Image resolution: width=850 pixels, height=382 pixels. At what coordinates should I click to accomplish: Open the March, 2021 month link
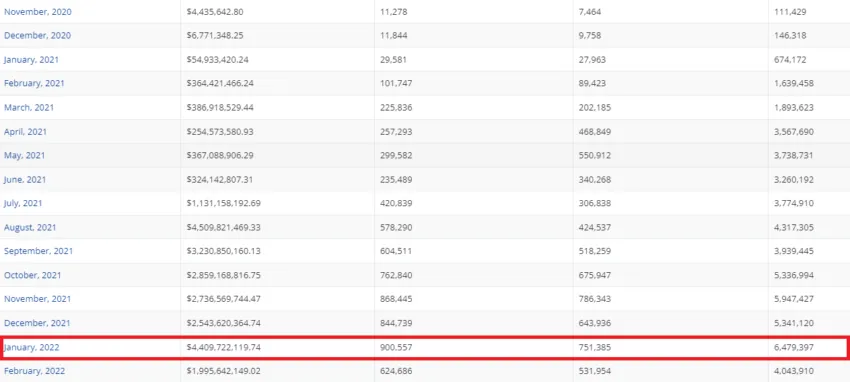[x=29, y=107]
